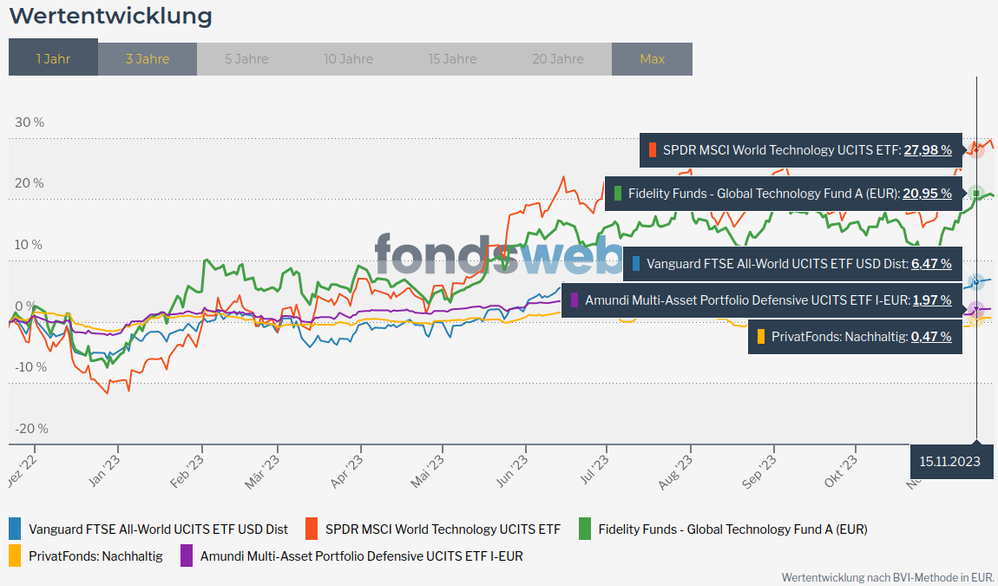Click the 27,98 % SPDR tooltip value
998x586 pixels.
(927, 150)
